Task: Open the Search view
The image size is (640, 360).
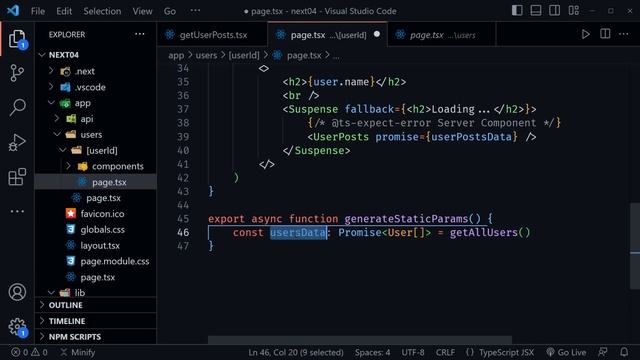Action: tap(17, 107)
